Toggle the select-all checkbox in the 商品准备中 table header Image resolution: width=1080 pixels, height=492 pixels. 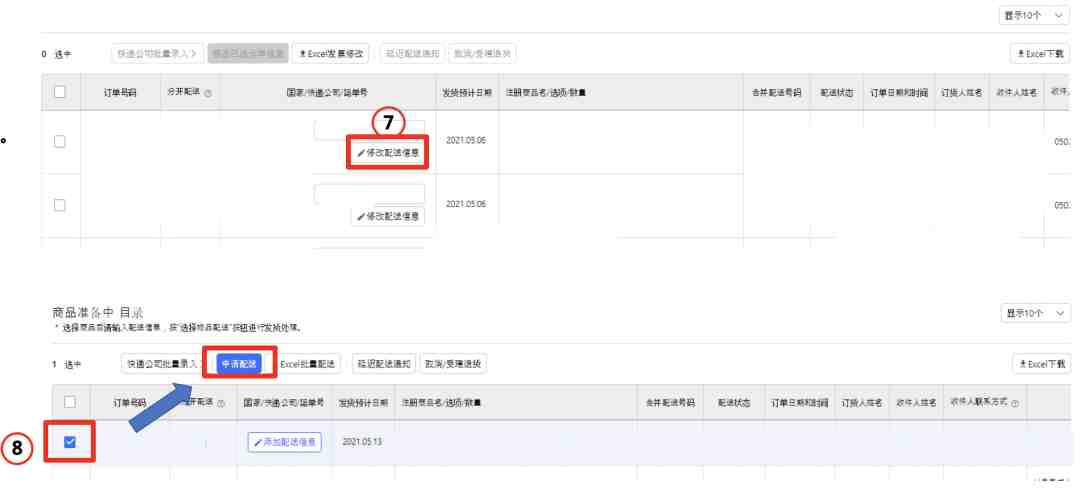coord(70,402)
